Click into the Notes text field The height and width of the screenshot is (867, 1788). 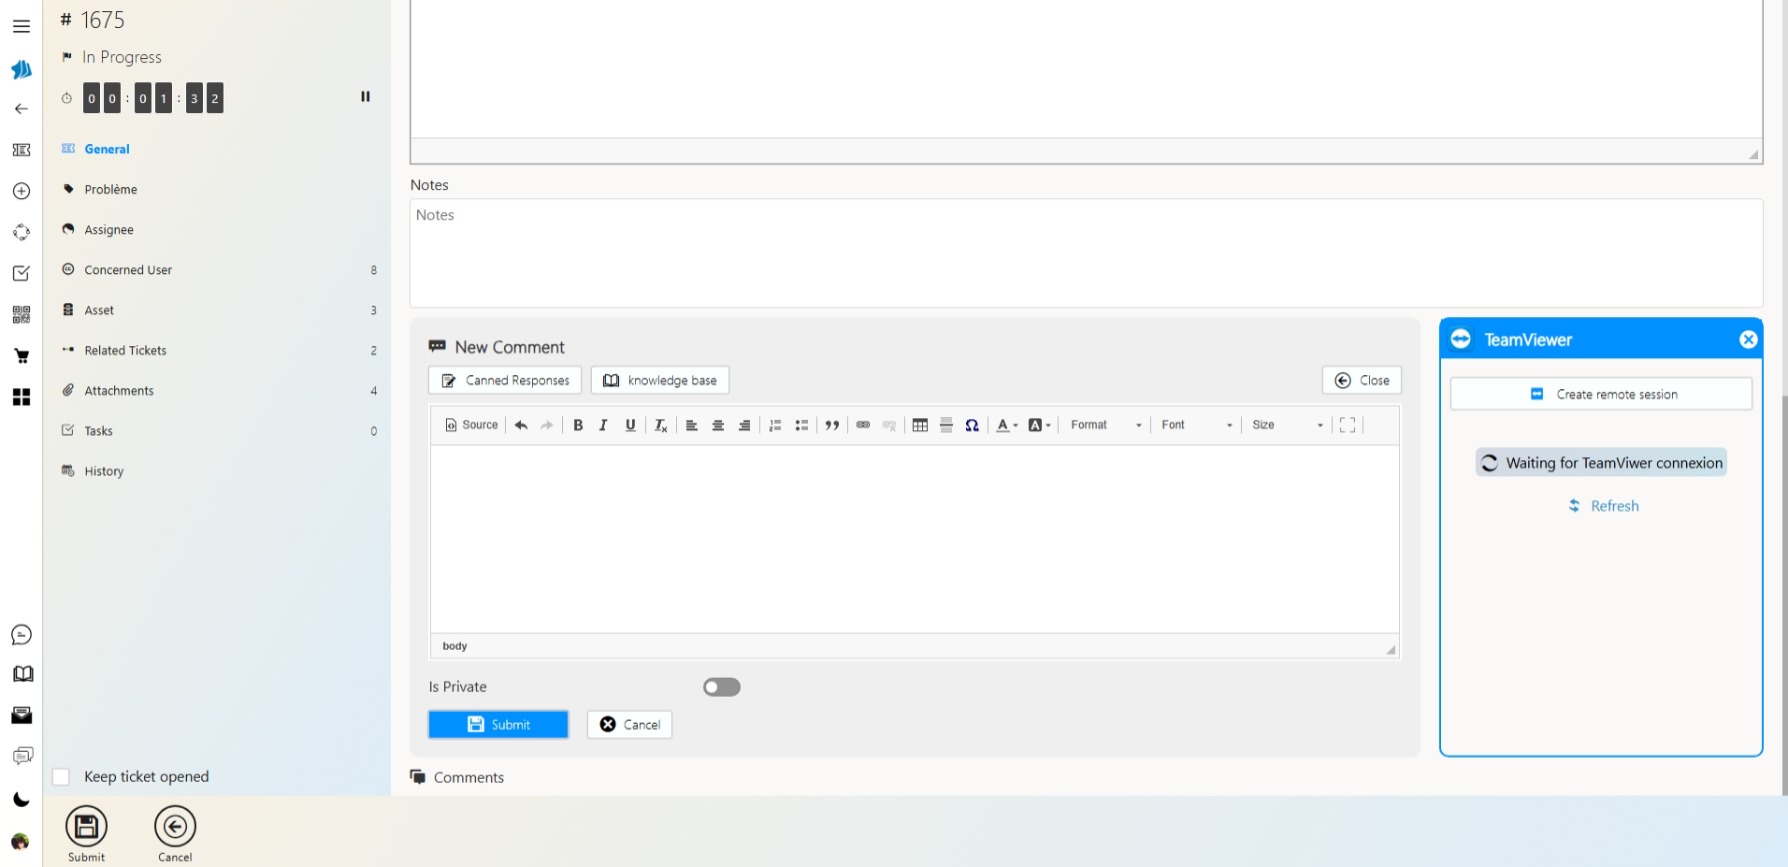tap(1085, 252)
